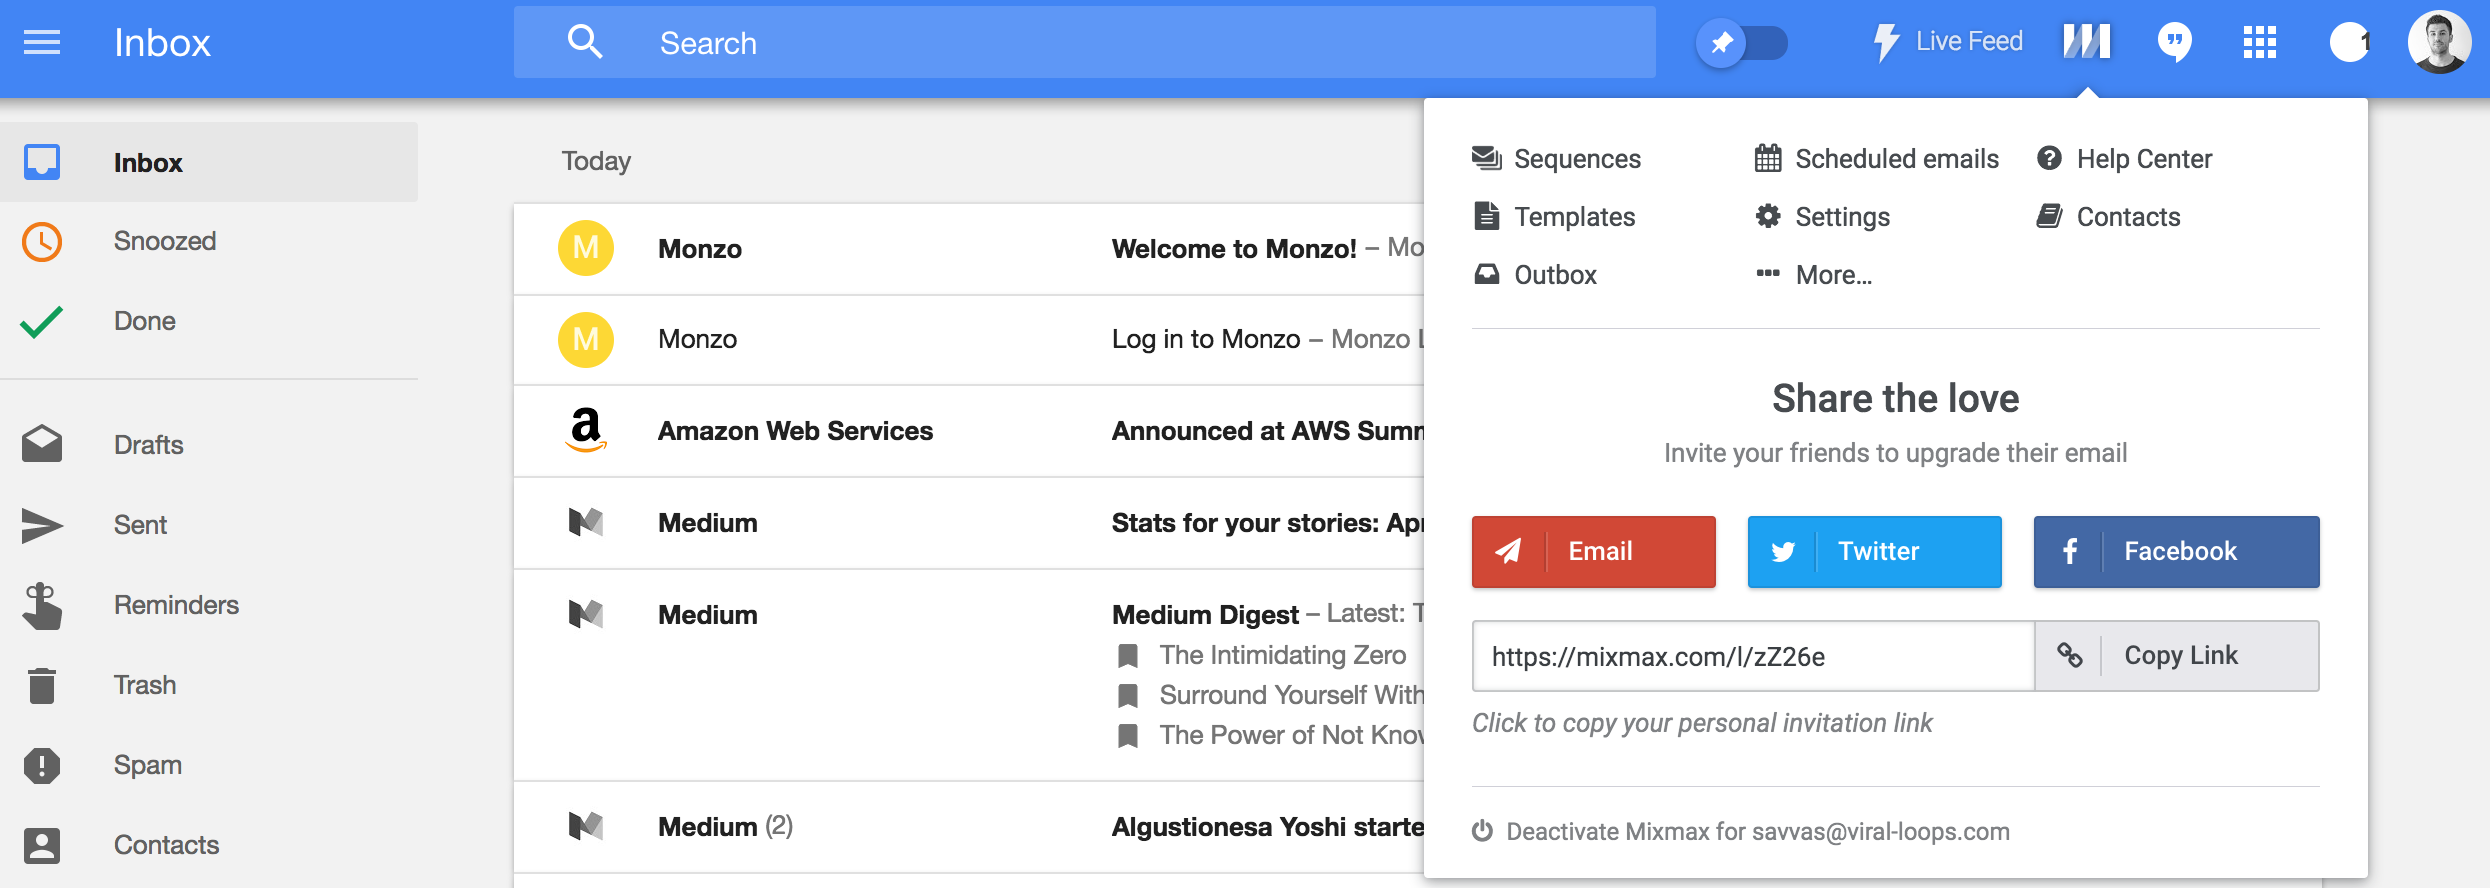This screenshot has height=888, width=2490.
Task: Open Templates in Mixmax menu
Action: point(1554,217)
